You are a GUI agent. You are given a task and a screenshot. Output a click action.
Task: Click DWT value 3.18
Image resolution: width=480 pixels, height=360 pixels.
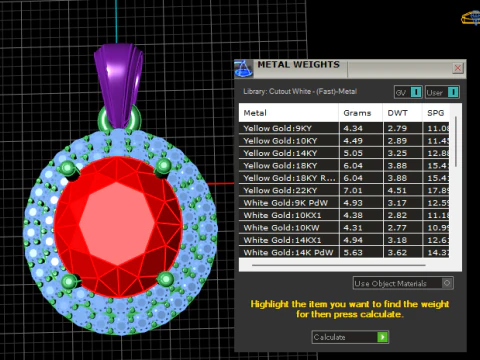pos(397,240)
